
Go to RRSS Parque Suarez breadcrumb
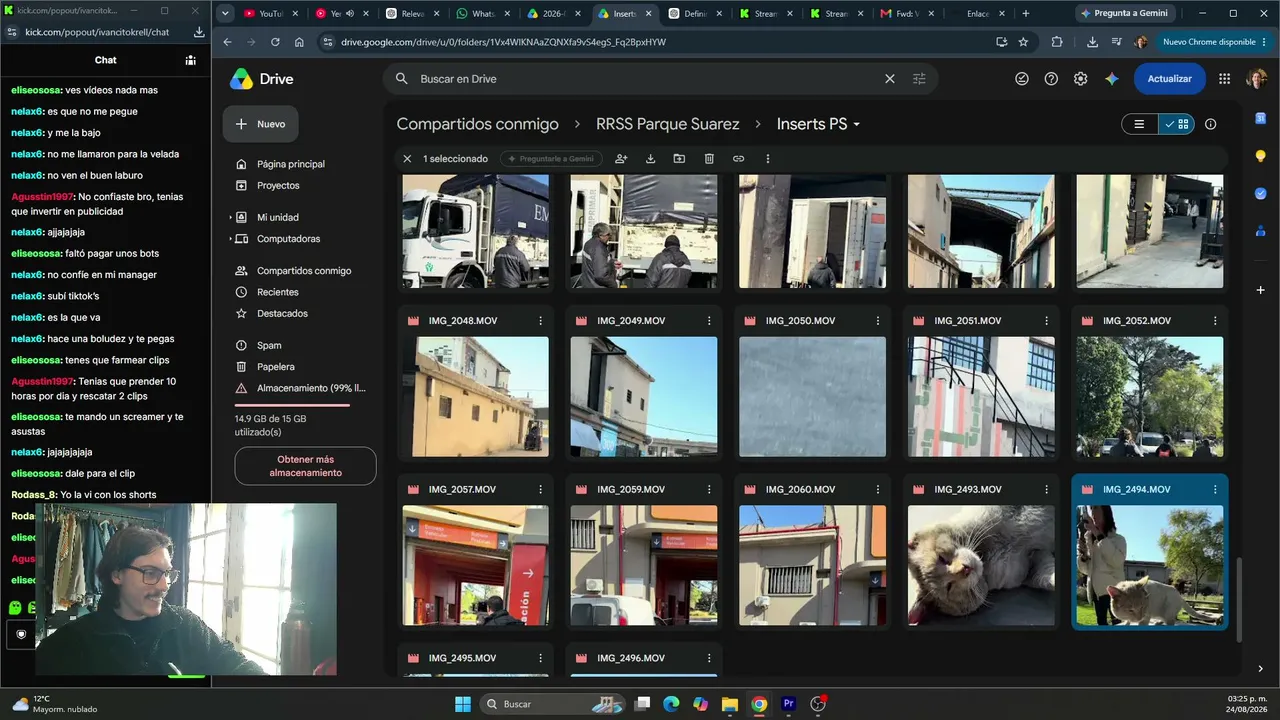point(668,124)
